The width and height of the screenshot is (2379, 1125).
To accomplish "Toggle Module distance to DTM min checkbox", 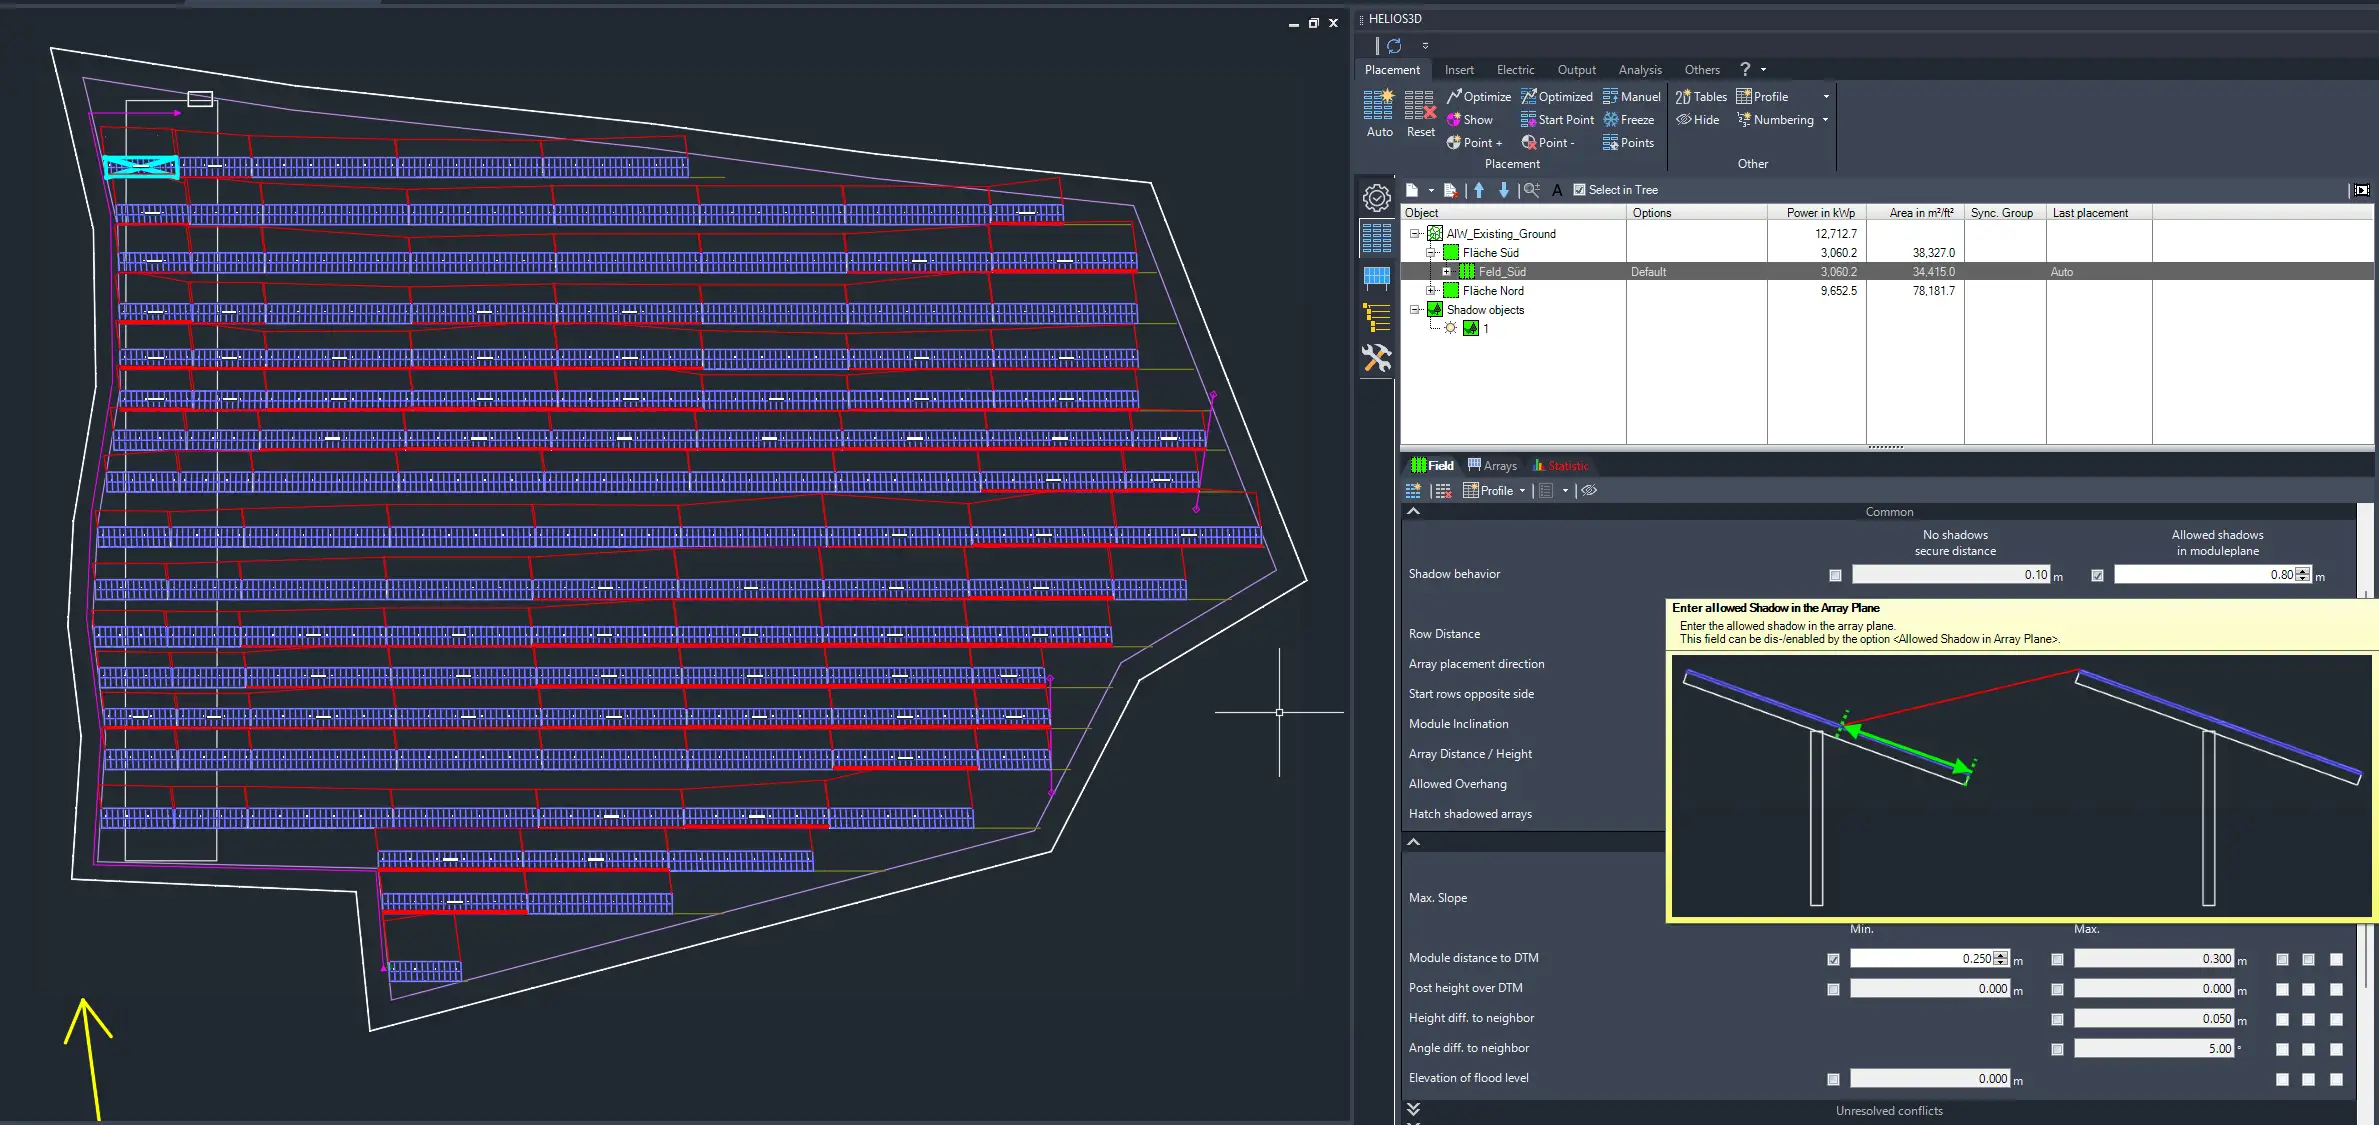I will click(x=1833, y=959).
